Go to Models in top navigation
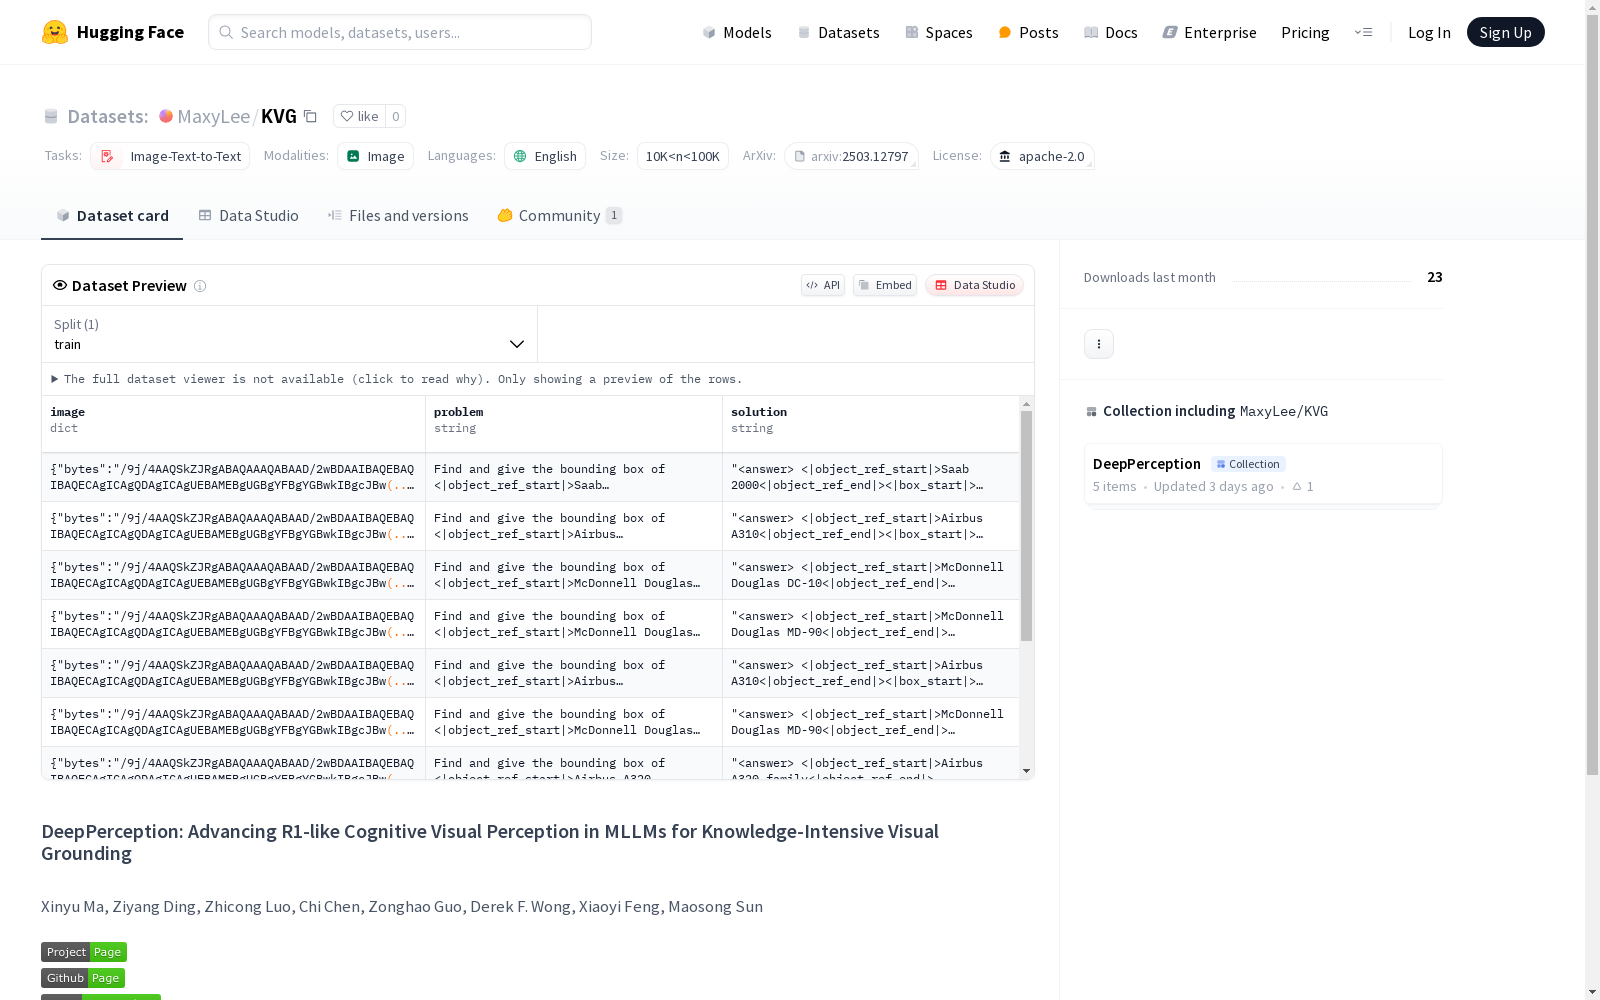Image resolution: width=1600 pixels, height=1000 pixels. 737,32
